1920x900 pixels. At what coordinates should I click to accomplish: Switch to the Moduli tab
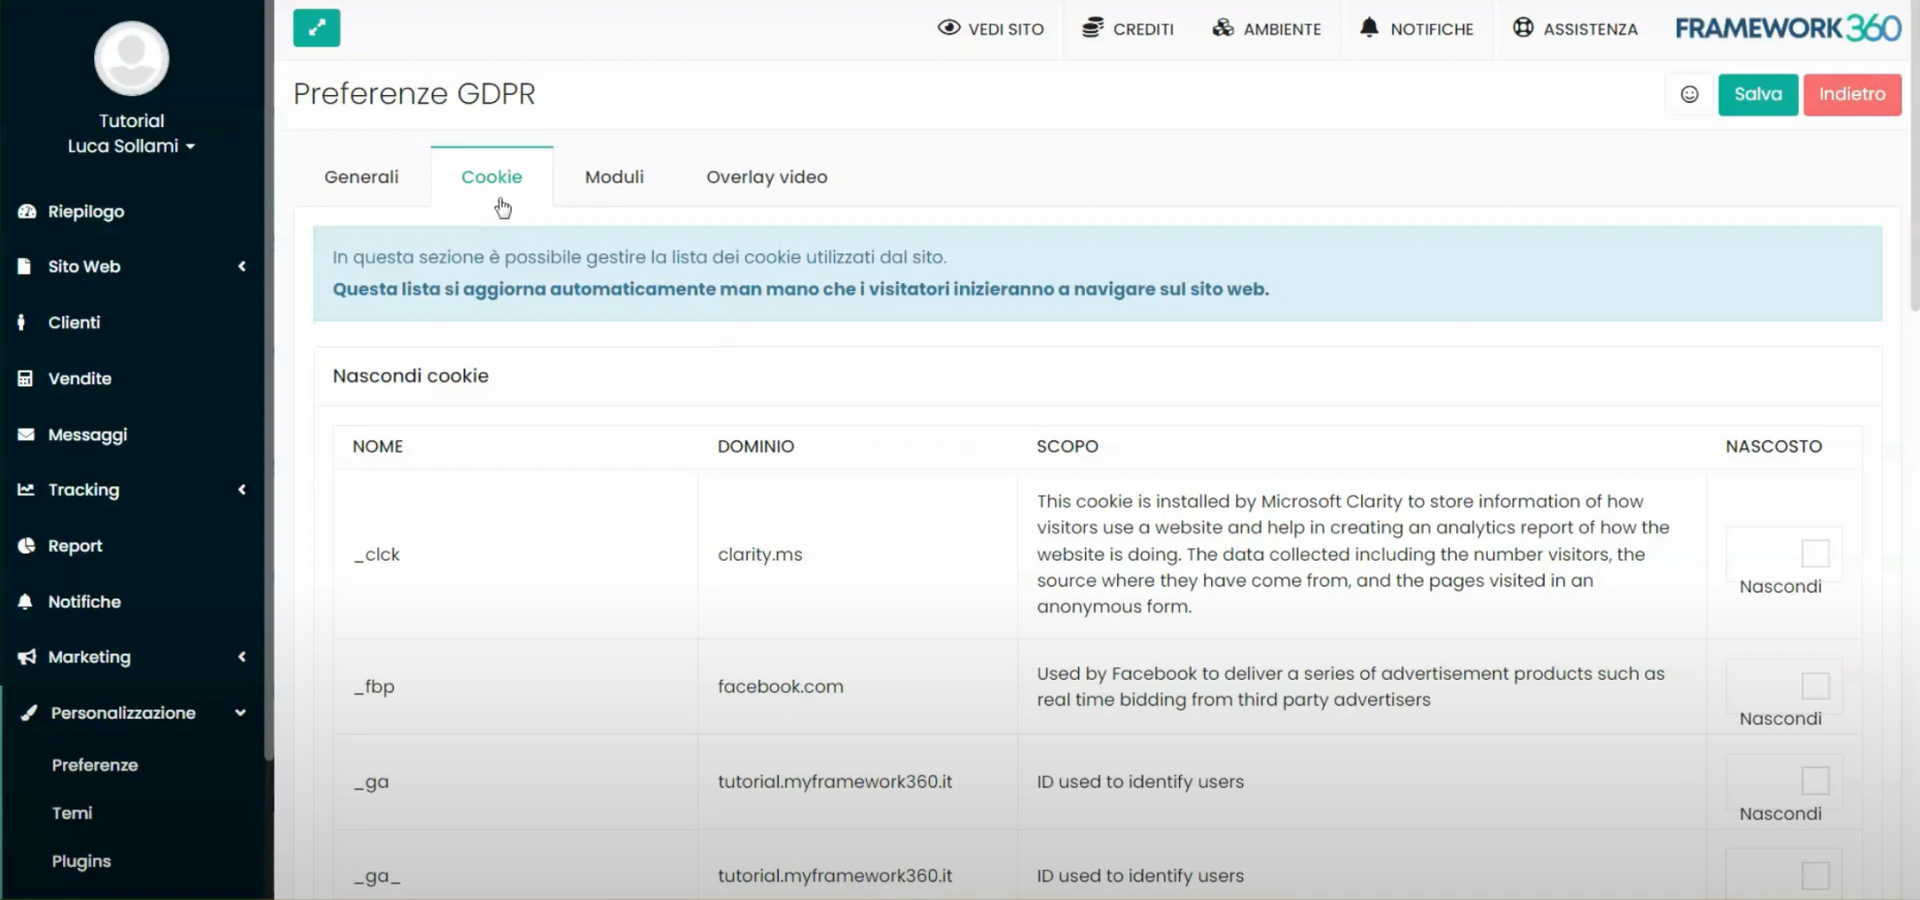point(614,177)
